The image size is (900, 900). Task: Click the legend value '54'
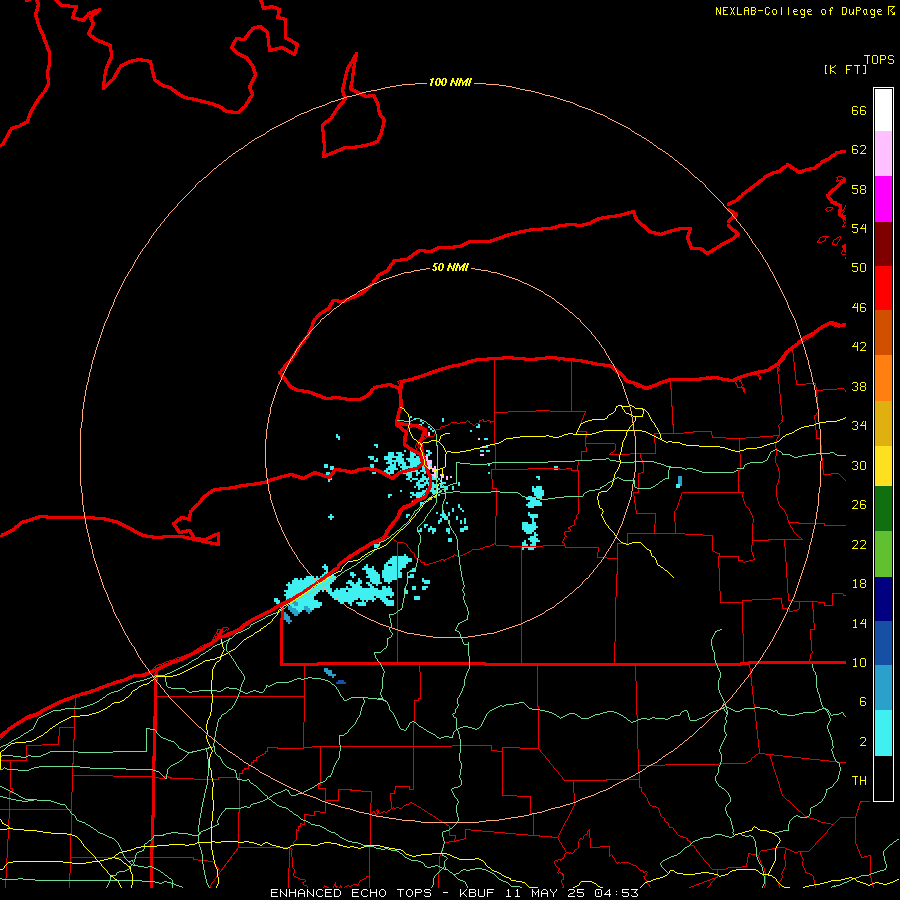(859, 228)
